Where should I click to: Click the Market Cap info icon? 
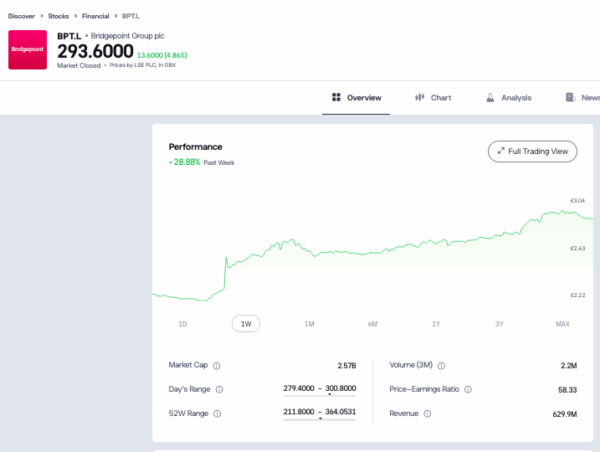coord(217,366)
